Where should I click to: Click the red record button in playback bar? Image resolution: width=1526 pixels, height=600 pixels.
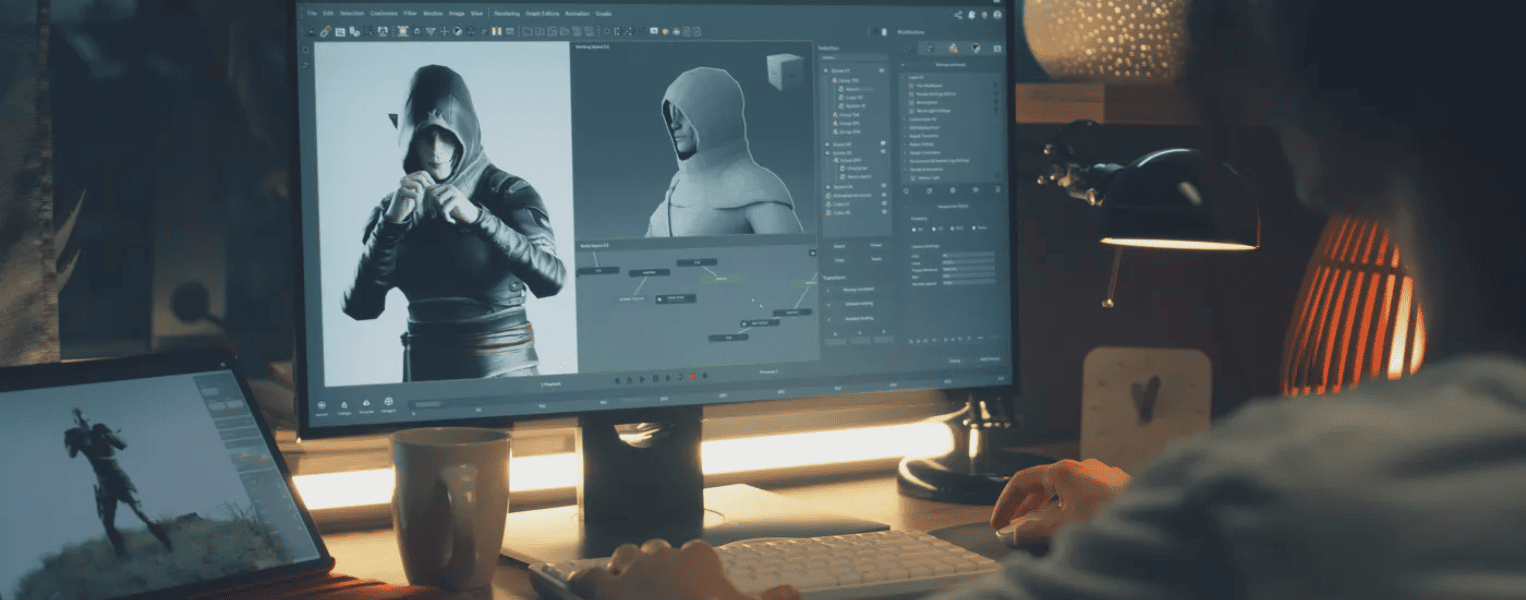pyautogui.click(x=692, y=378)
